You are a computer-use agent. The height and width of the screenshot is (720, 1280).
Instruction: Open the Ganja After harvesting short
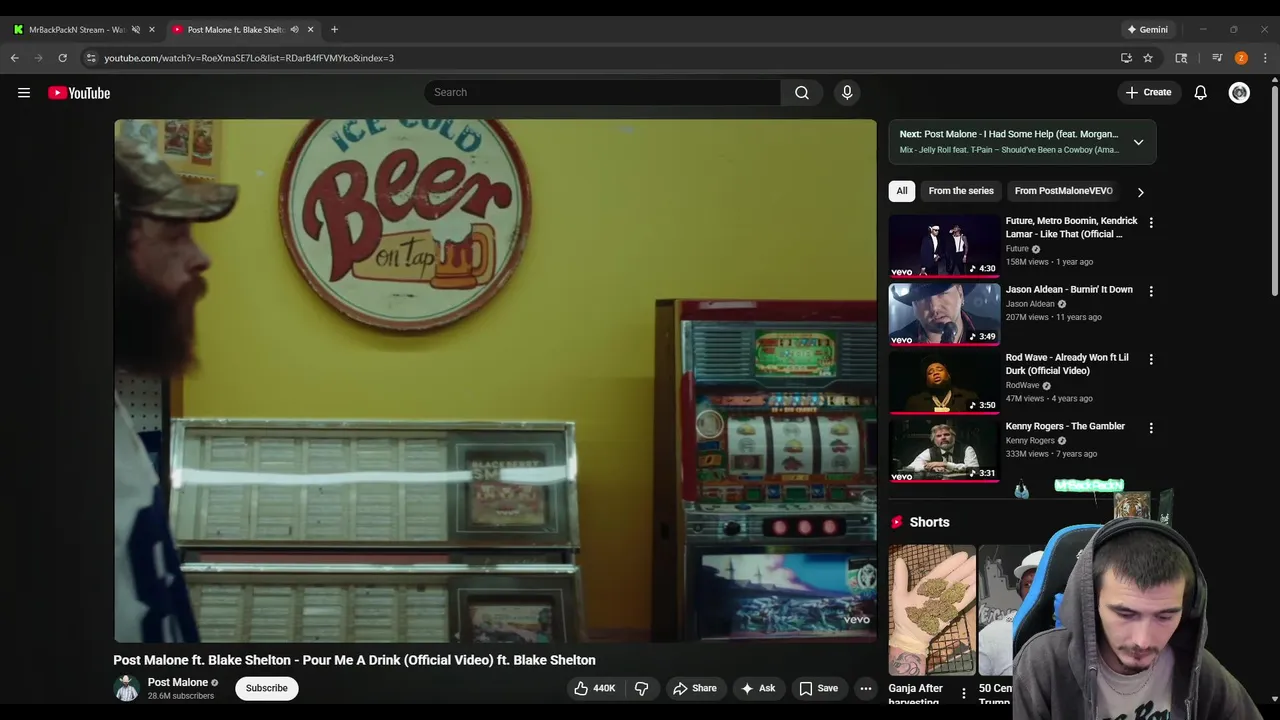click(932, 610)
